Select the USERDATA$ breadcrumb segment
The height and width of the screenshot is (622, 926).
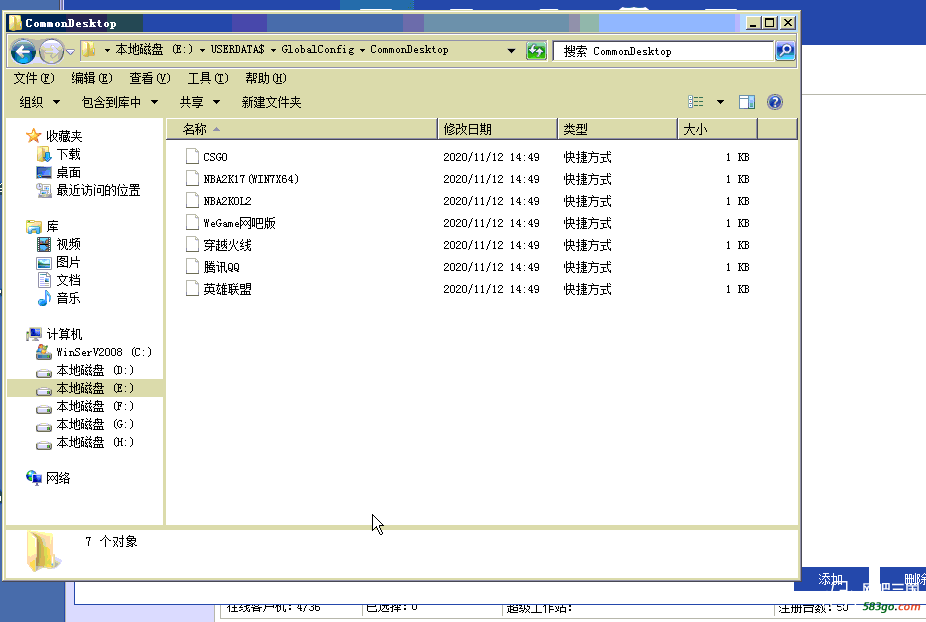click(x=237, y=50)
